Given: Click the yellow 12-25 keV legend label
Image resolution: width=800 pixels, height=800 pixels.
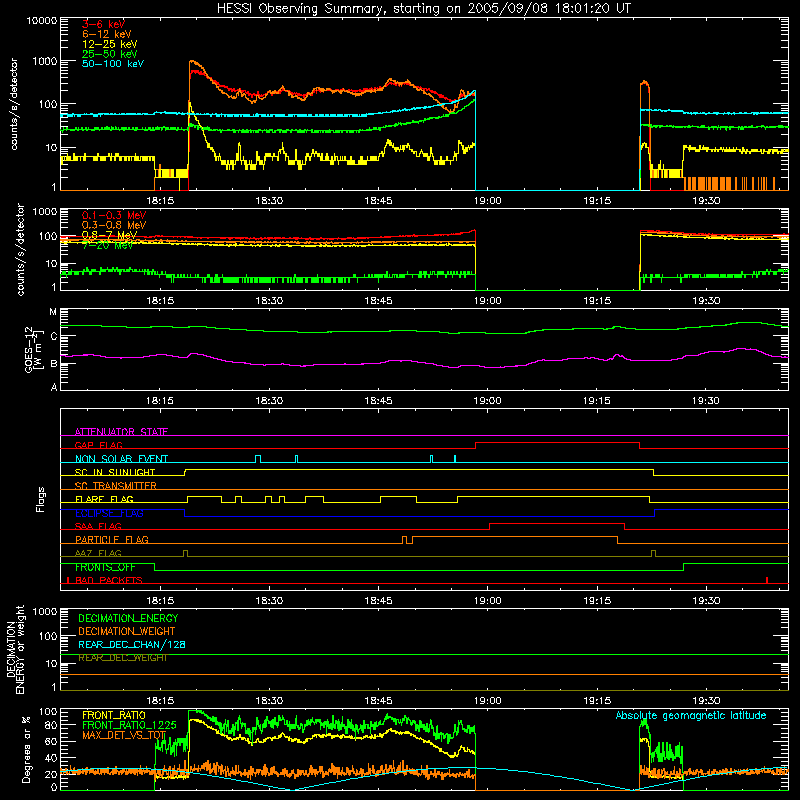Looking at the screenshot, I should 110,44.
